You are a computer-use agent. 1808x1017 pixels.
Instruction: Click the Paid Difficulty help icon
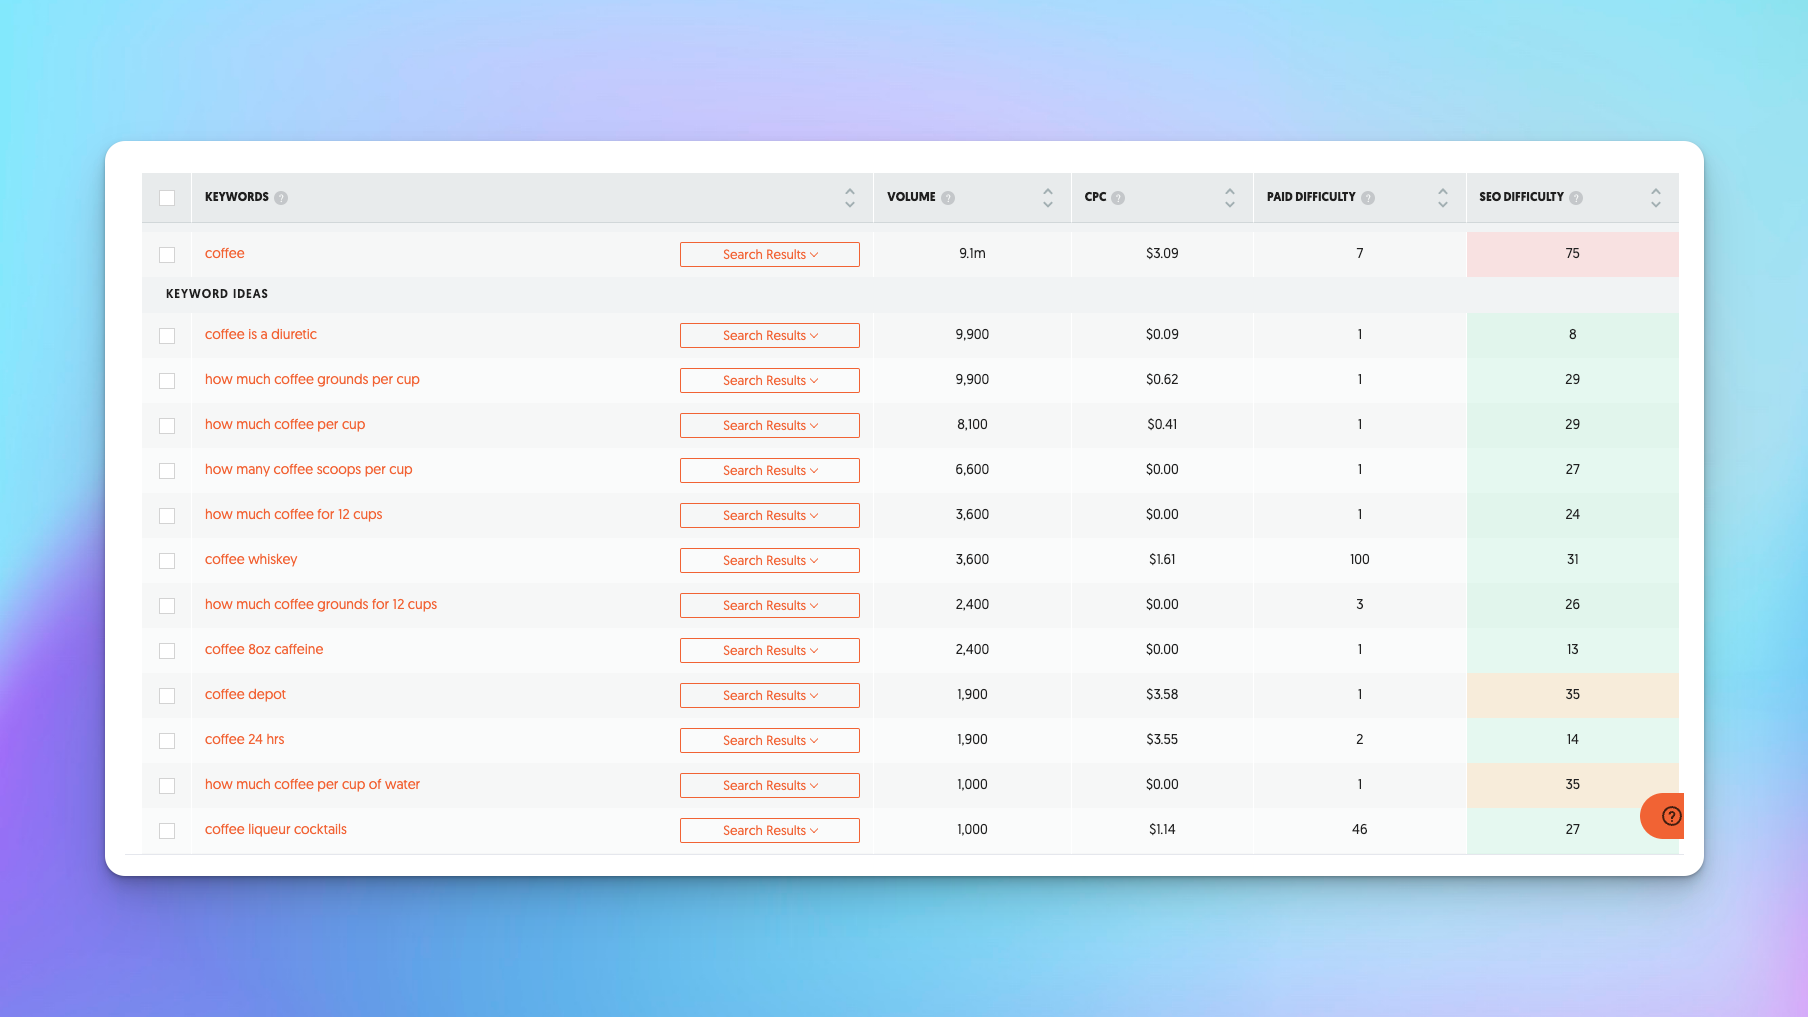click(1368, 198)
